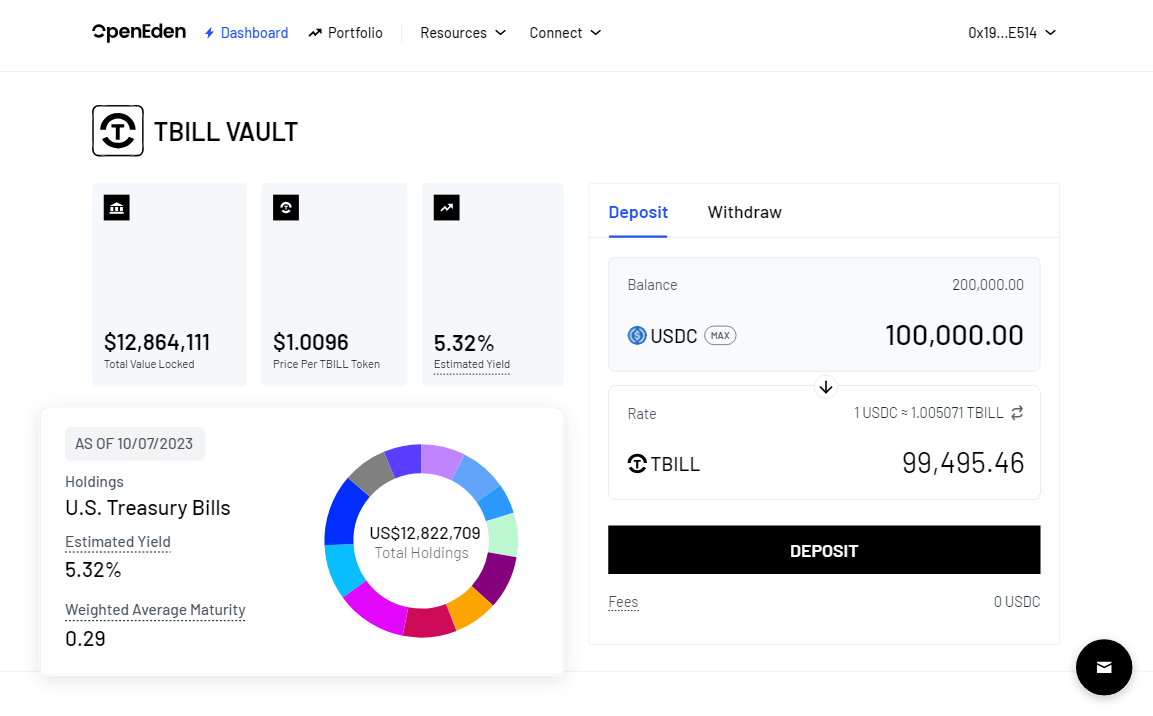Open the chat mail widget
This screenshot has height=716, width=1153.
coord(1104,667)
